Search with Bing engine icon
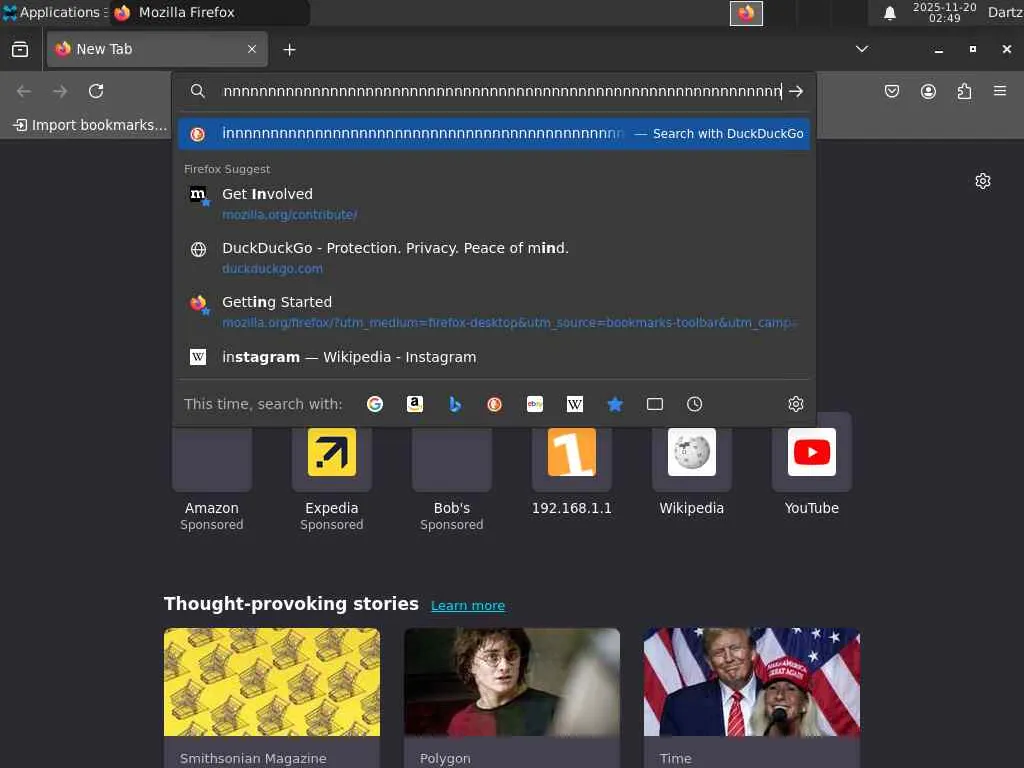This screenshot has width=1024, height=768. [455, 404]
